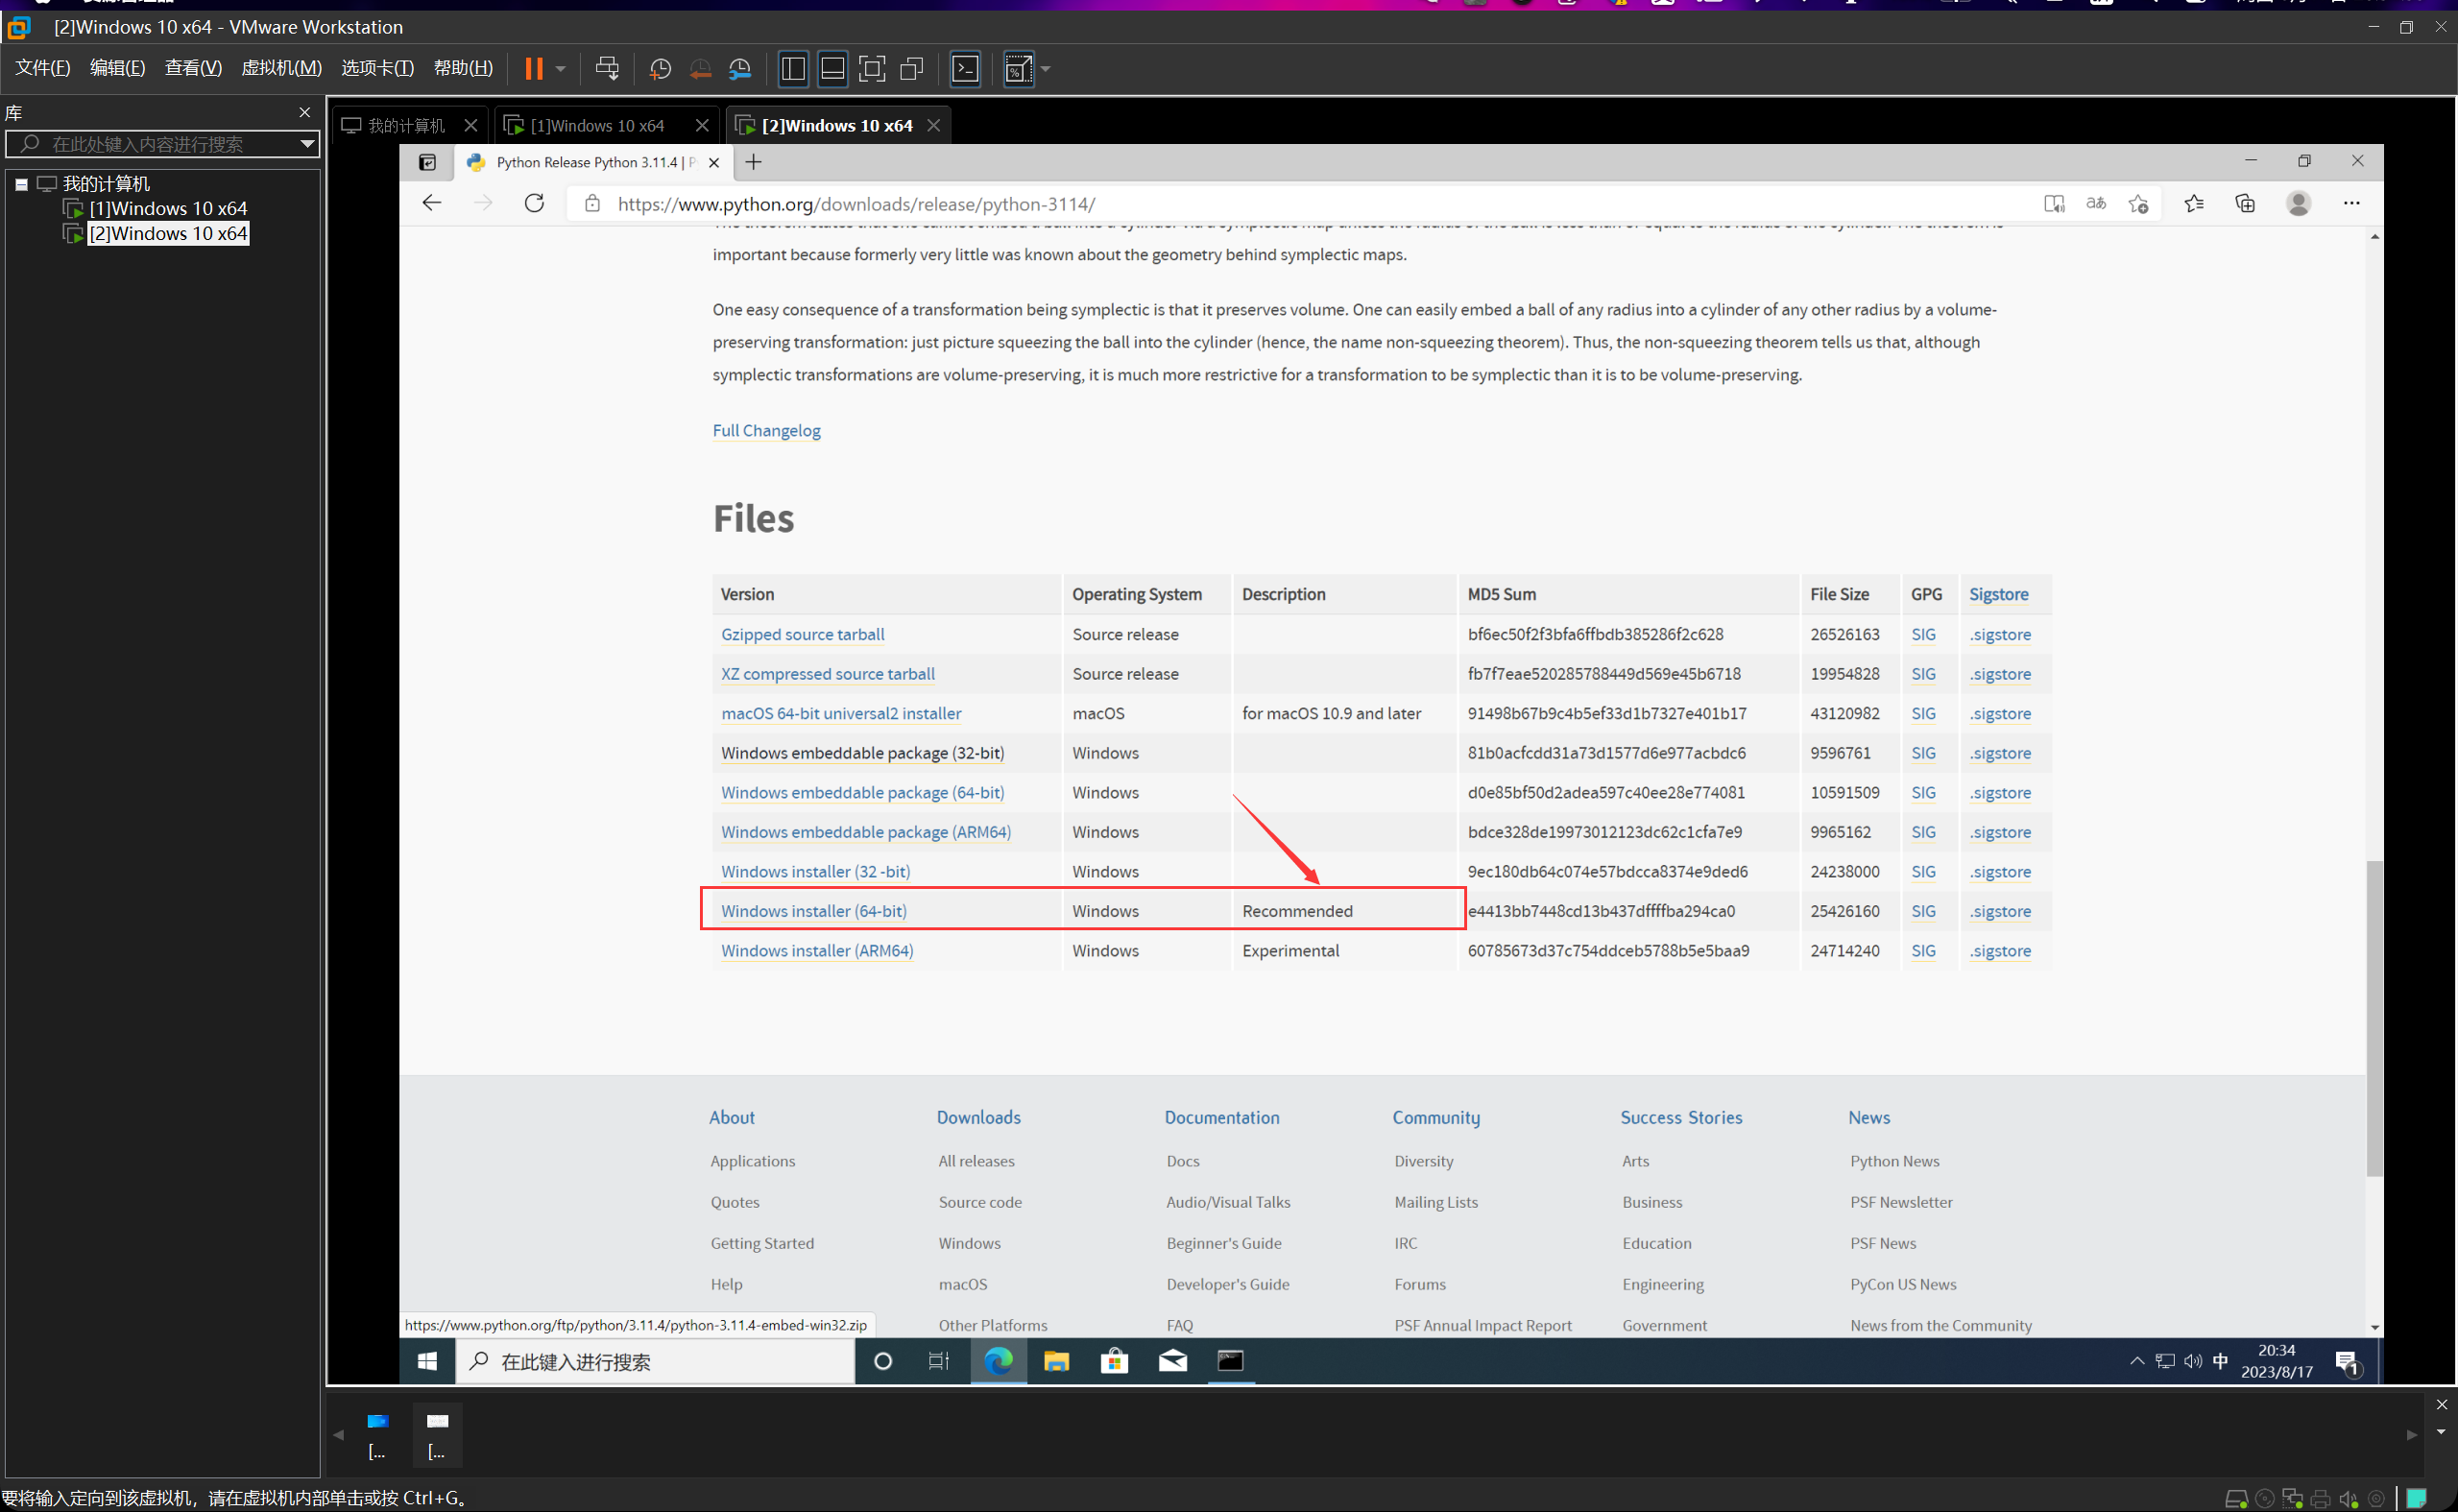Open immersive reader icon in address bar
Screen dimensions: 2458x1512
pyautogui.click(x=2054, y=204)
